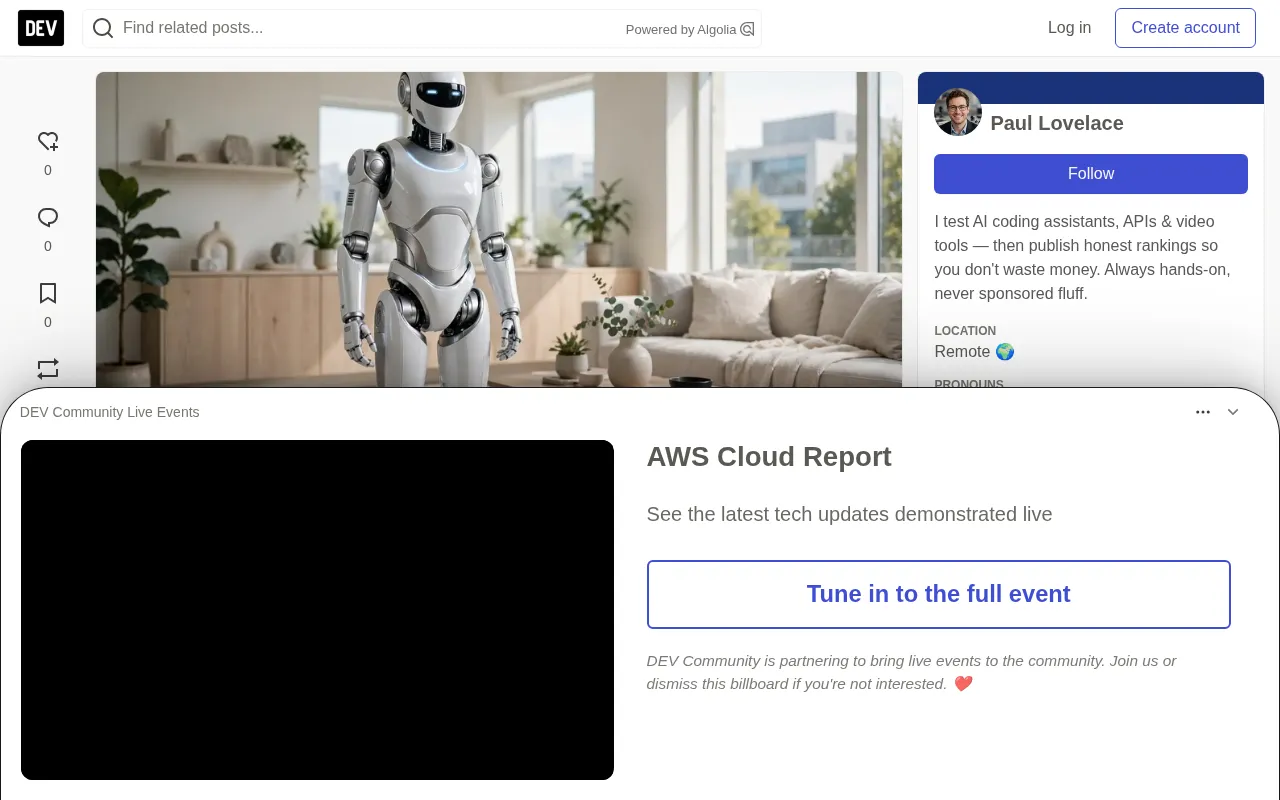This screenshot has height=800, width=1280.
Task: Open billboard options three-dot menu
Action: (x=1203, y=412)
